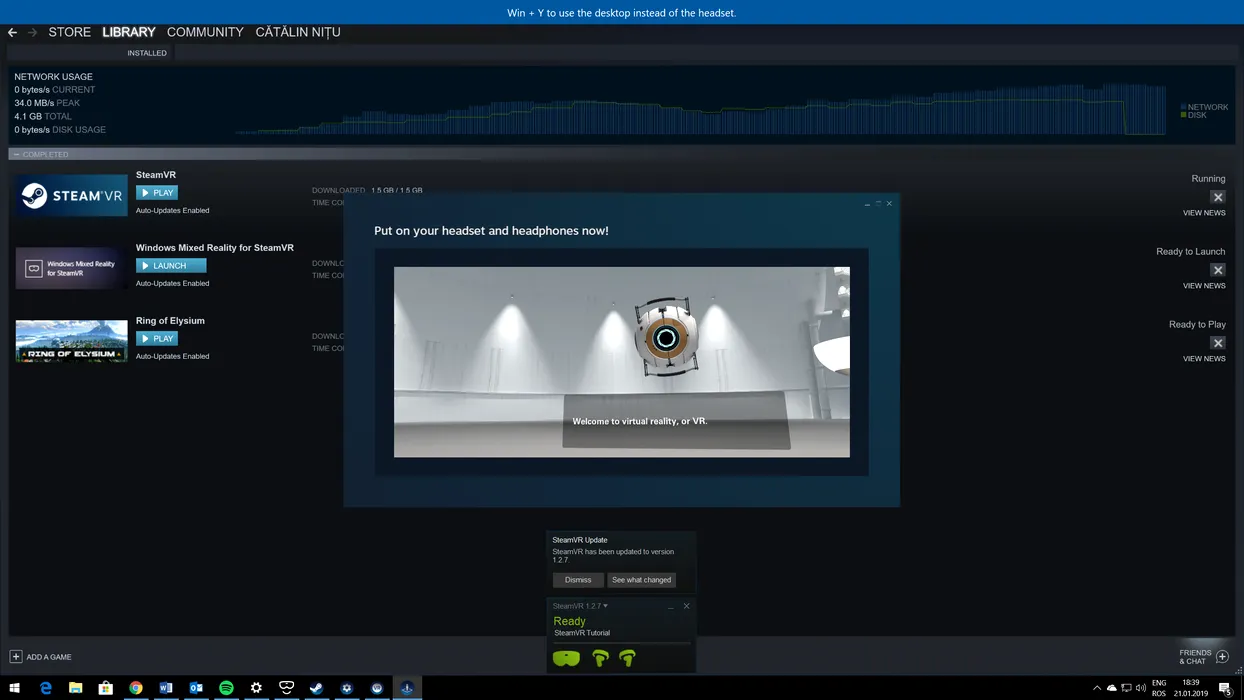The height and width of the screenshot is (700, 1244).
Task: Open OneDrive from the system tray
Action: (x=1112, y=688)
